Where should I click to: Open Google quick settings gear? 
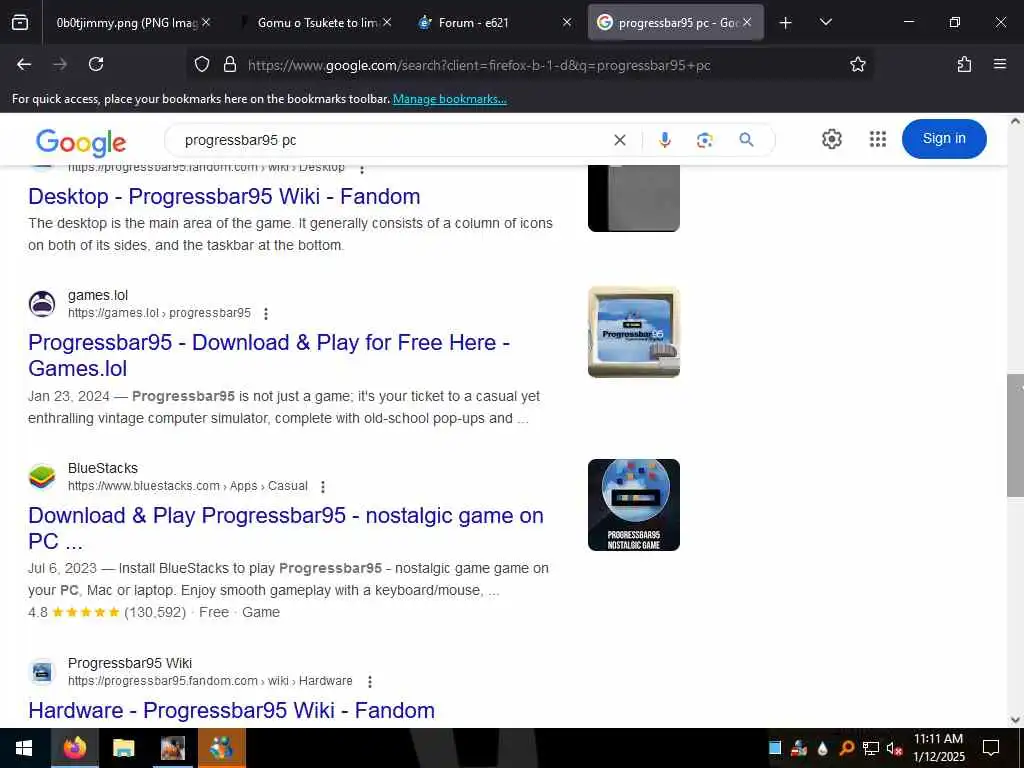(831, 139)
